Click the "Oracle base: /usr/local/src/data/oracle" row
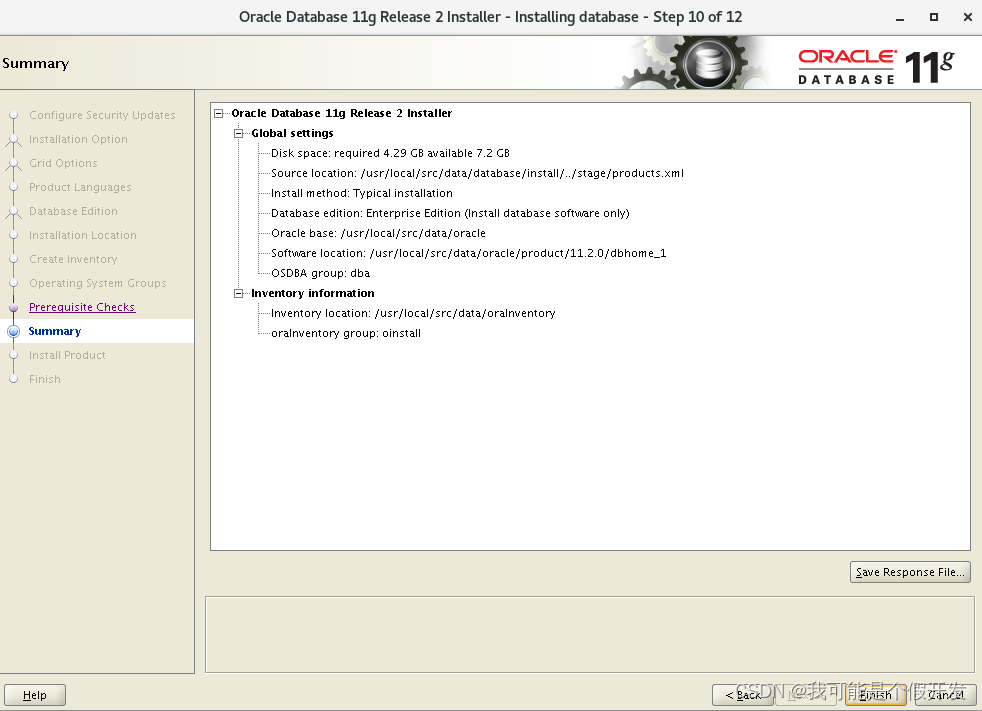Viewport: 982px width, 711px height. 378,234
